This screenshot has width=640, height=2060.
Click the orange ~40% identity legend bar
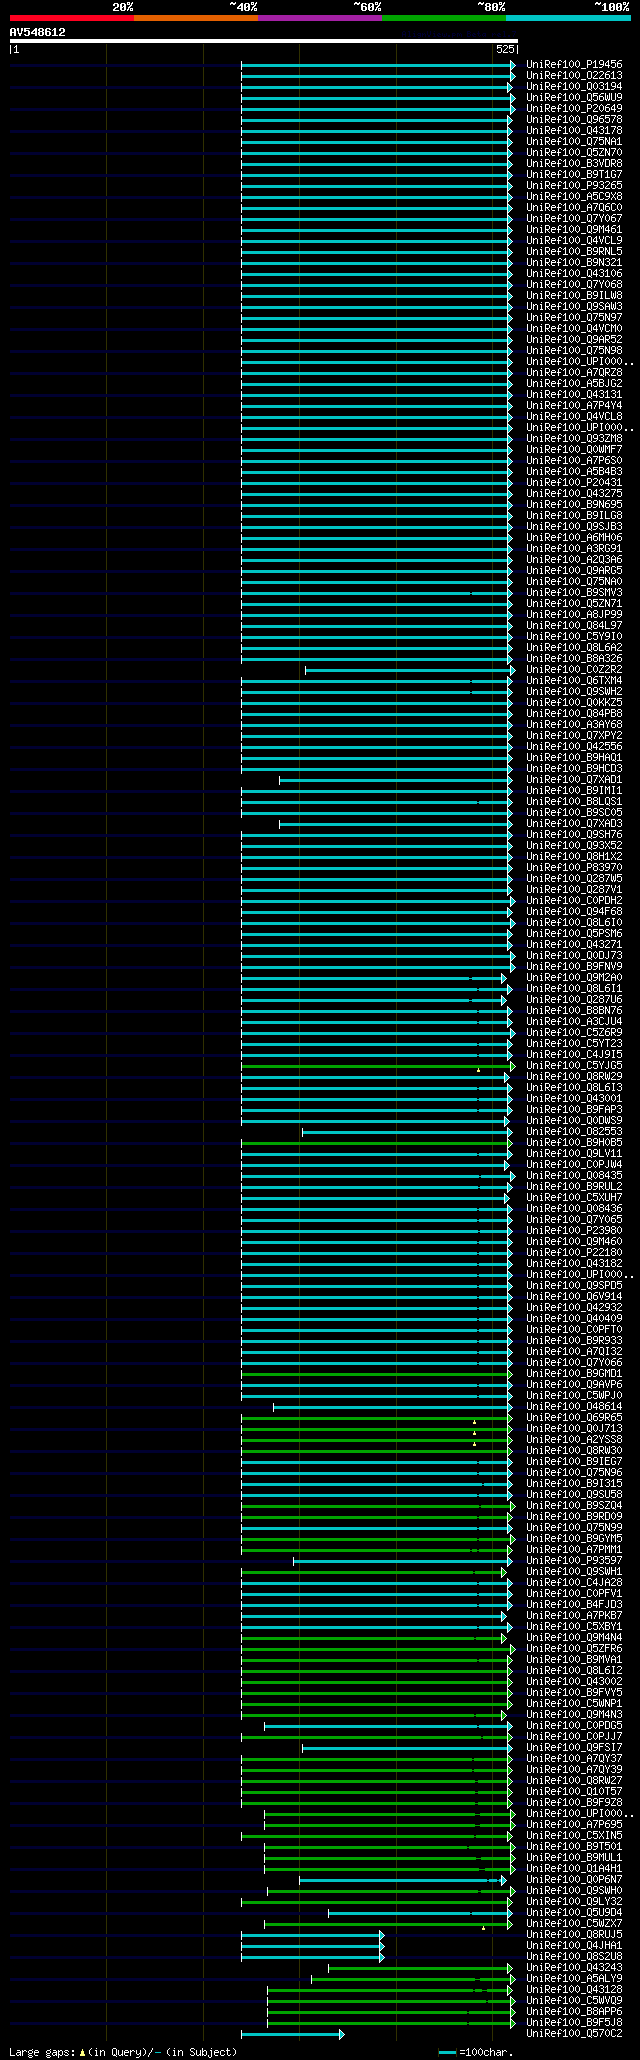[x=196, y=18]
